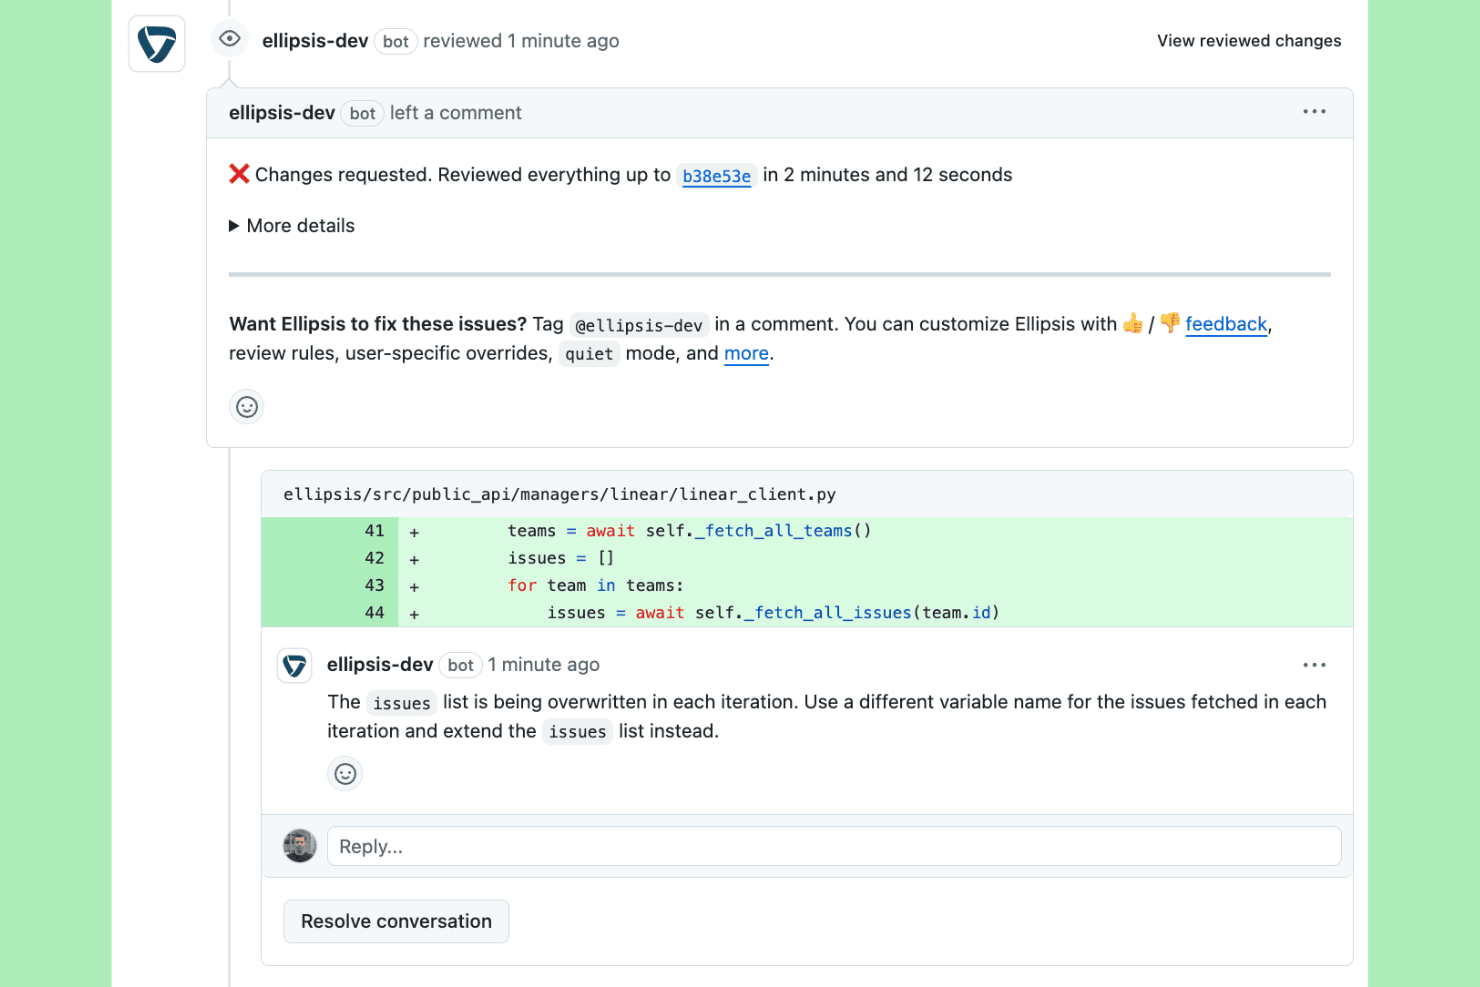Click line number 43 in diff

click(x=374, y=585)
